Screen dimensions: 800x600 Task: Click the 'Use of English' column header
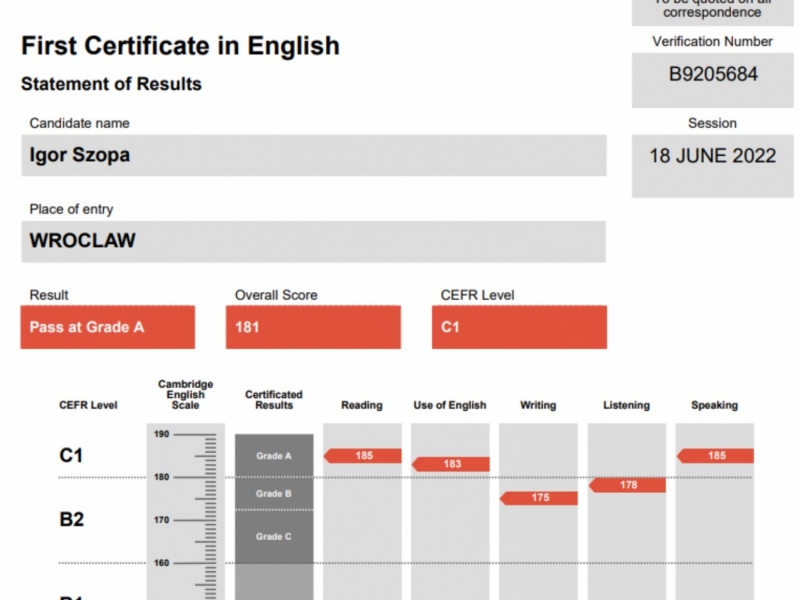tap(450, 405)
